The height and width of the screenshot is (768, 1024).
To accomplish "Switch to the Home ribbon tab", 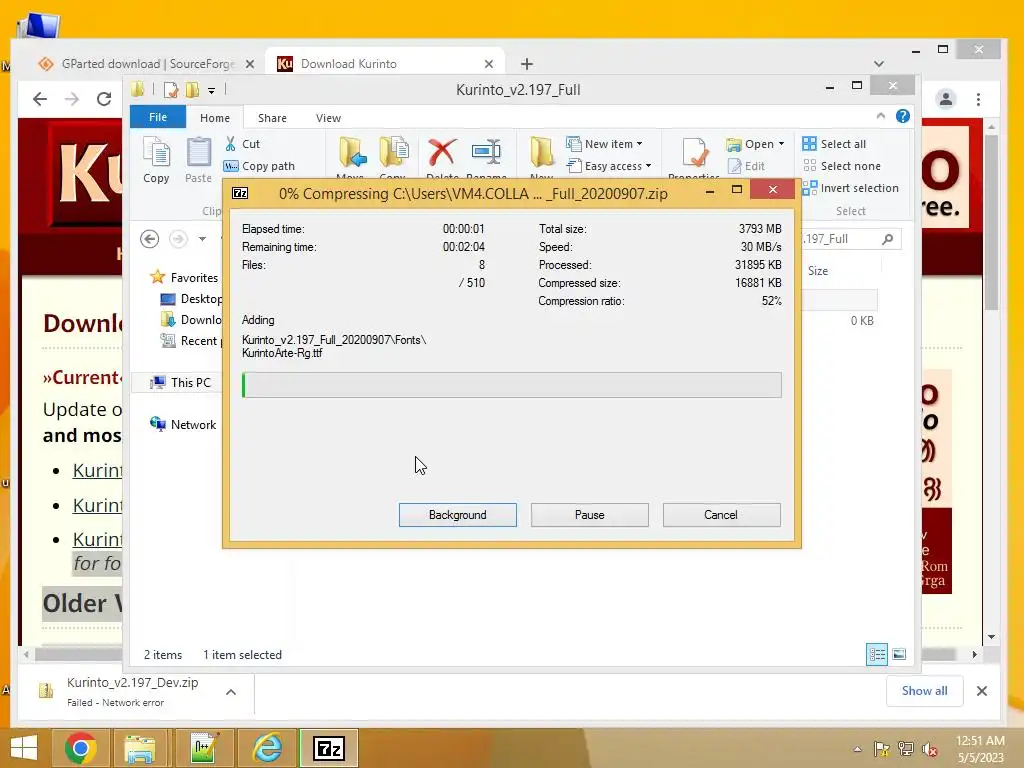I will pos(215,118).
